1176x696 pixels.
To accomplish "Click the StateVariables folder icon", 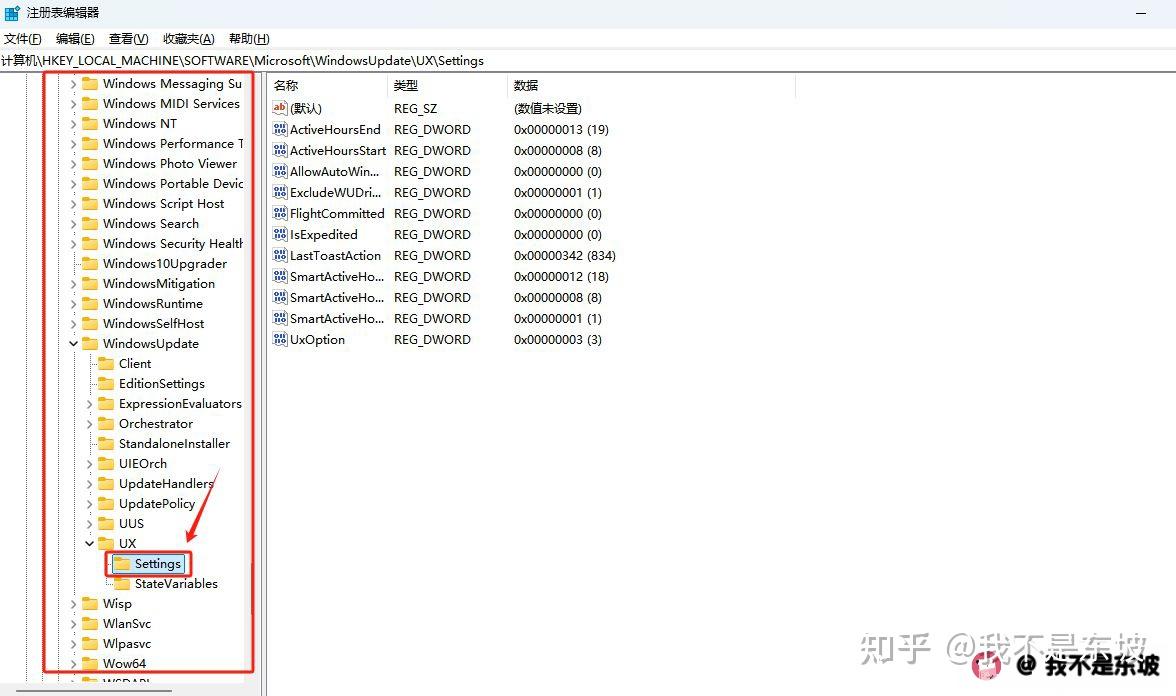I will tap(122, 584).
